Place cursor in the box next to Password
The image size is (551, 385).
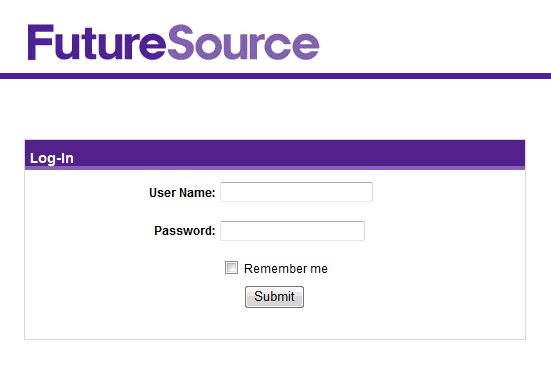pyautogui.click(x=292, y=231)
